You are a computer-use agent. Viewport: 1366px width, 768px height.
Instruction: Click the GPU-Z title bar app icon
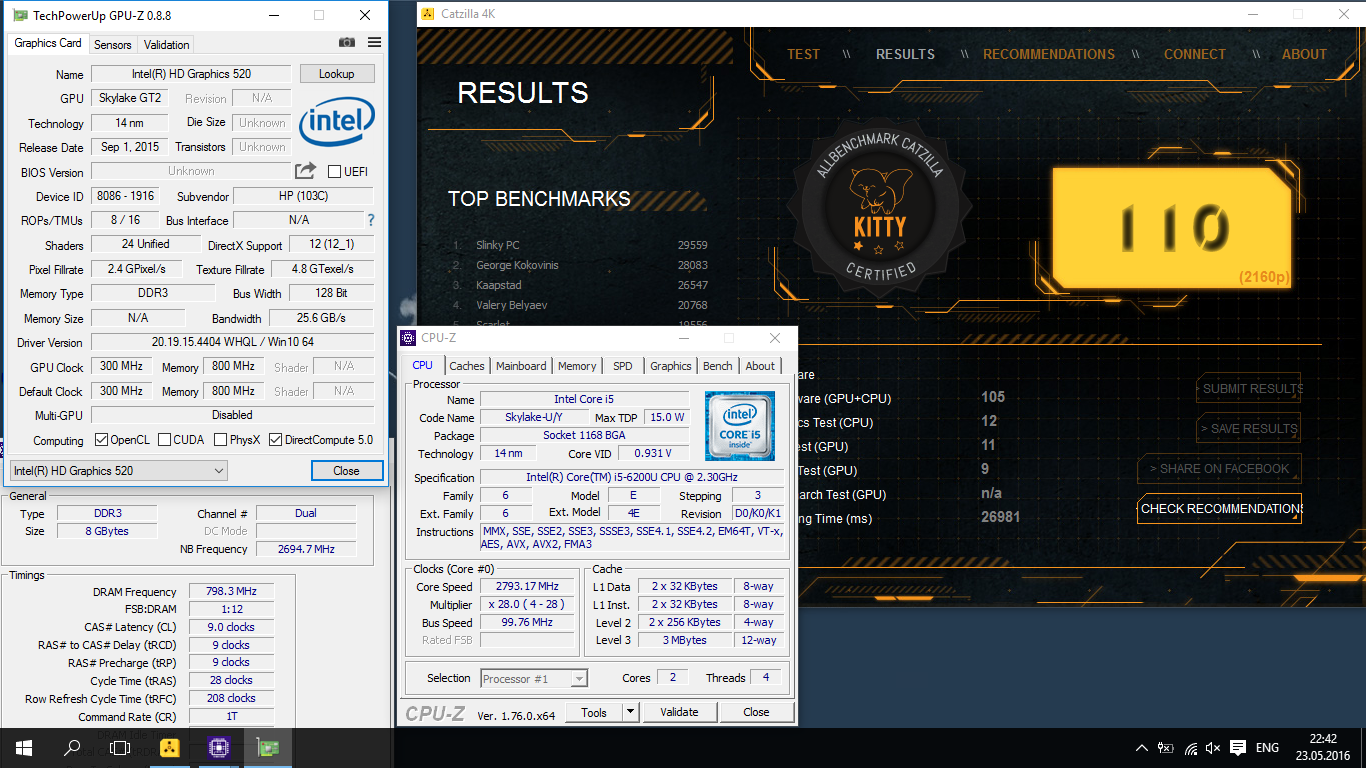click(x=19, y=15)
